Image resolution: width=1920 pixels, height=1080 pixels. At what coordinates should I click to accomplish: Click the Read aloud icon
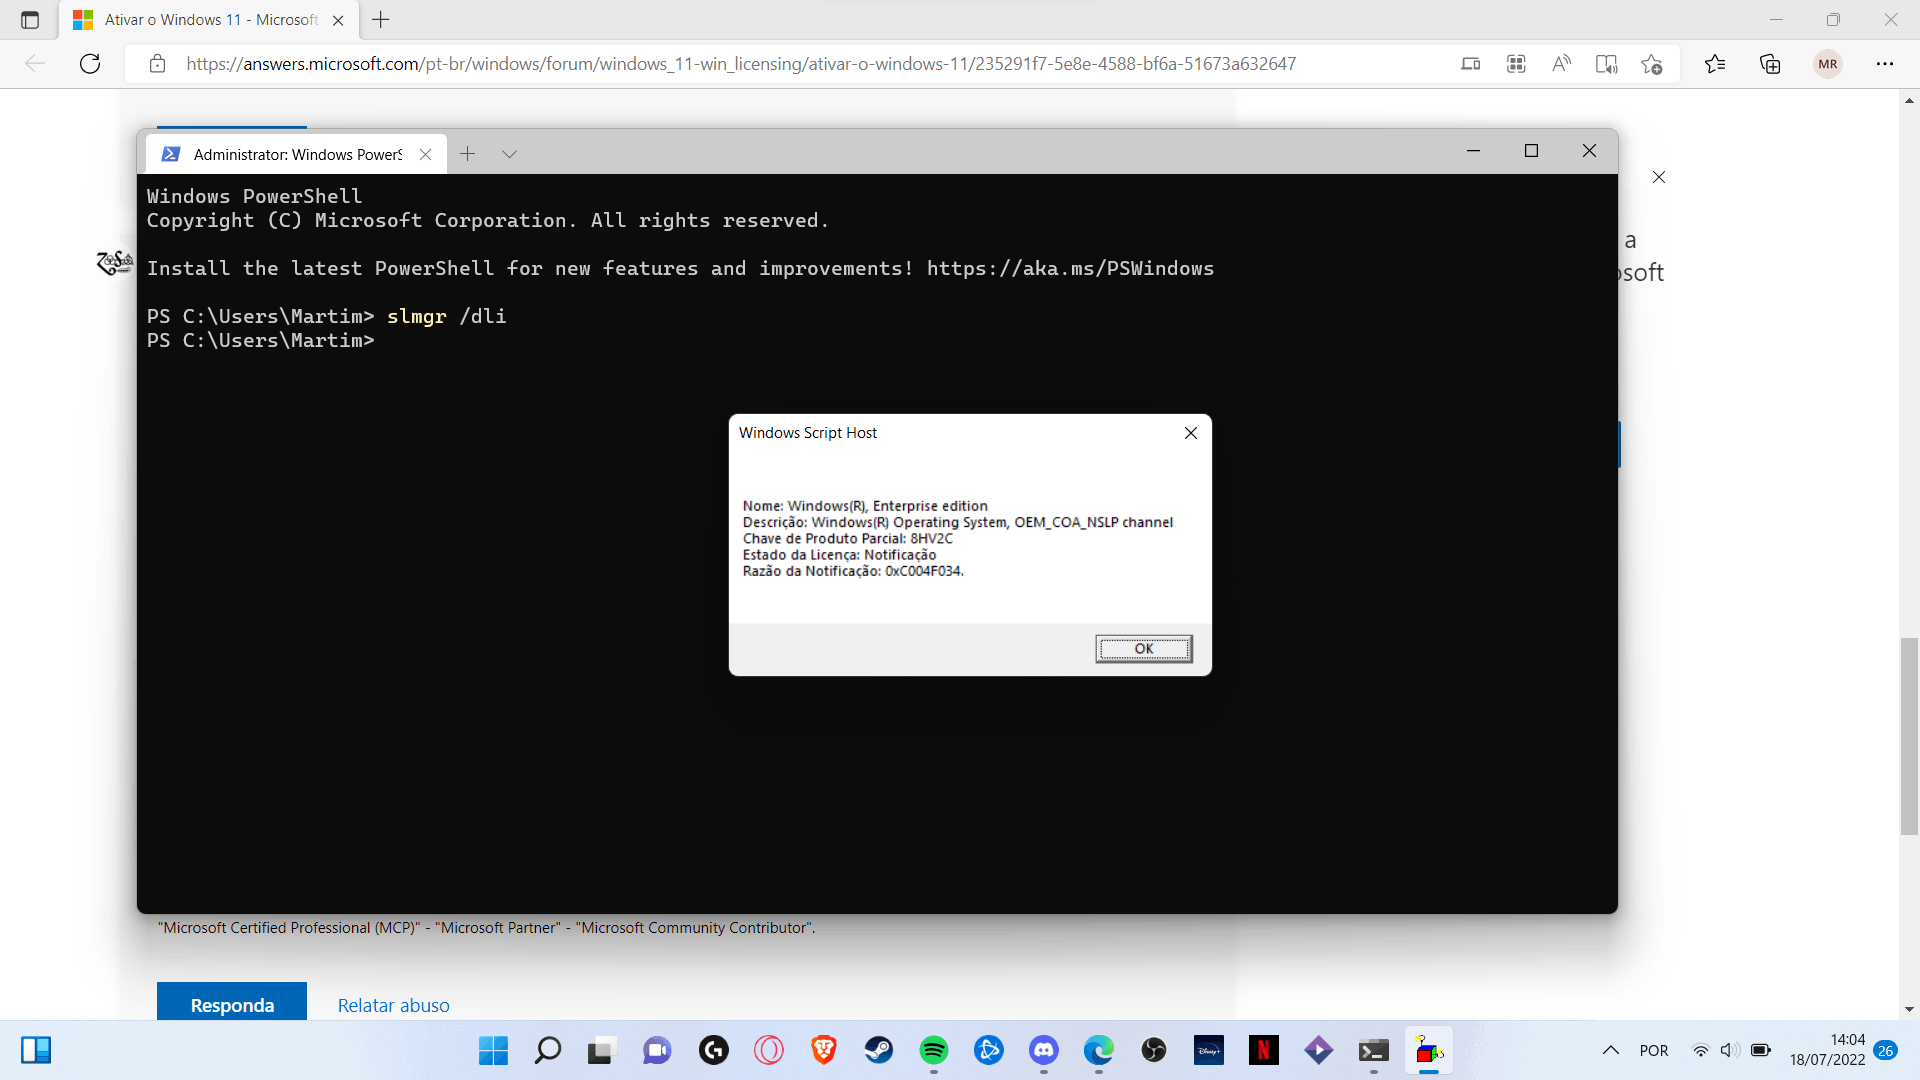coord(1561,64)
